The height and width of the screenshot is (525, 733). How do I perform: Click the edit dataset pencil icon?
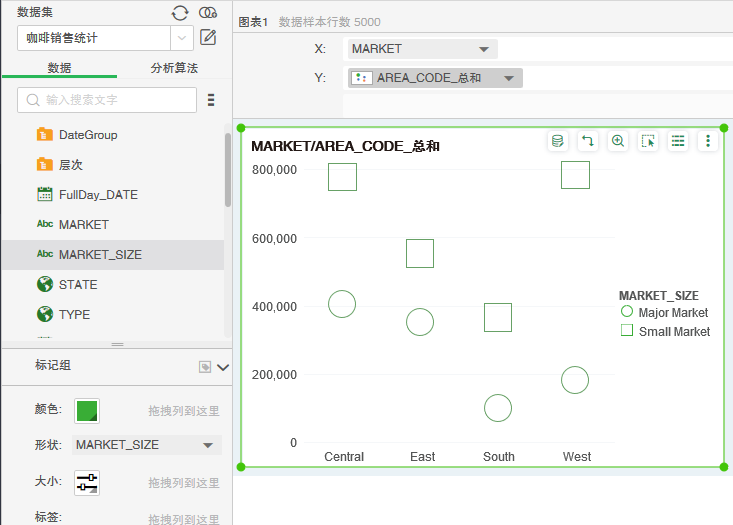208,38
